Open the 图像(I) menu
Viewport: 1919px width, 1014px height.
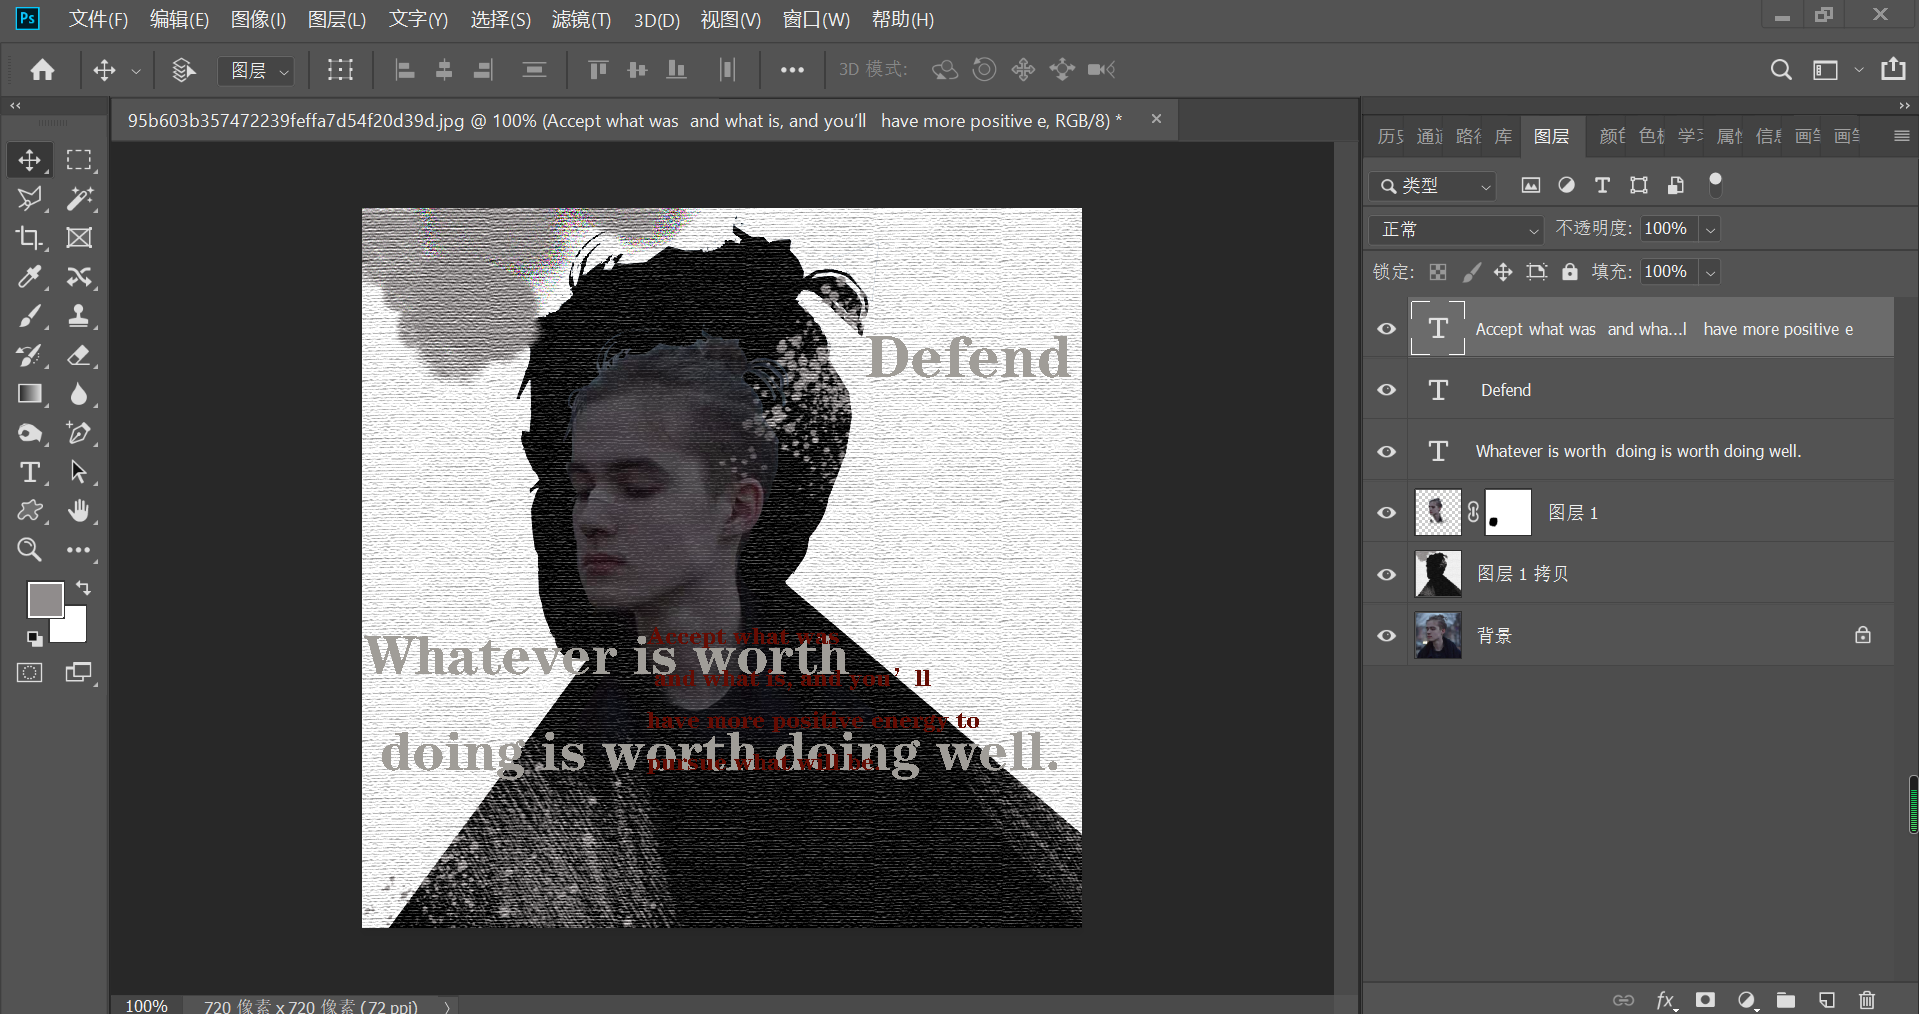(258, 20)
